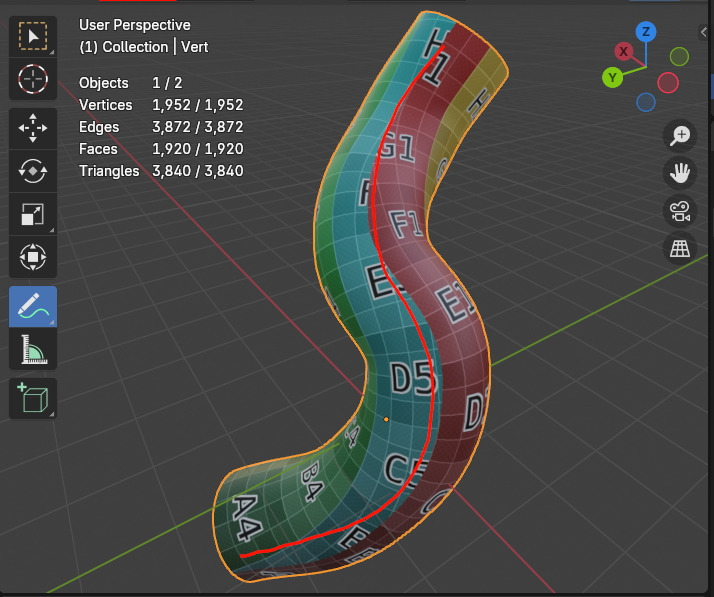
Task: Pick the Rotate tool
Action: [x=33, y=171]
